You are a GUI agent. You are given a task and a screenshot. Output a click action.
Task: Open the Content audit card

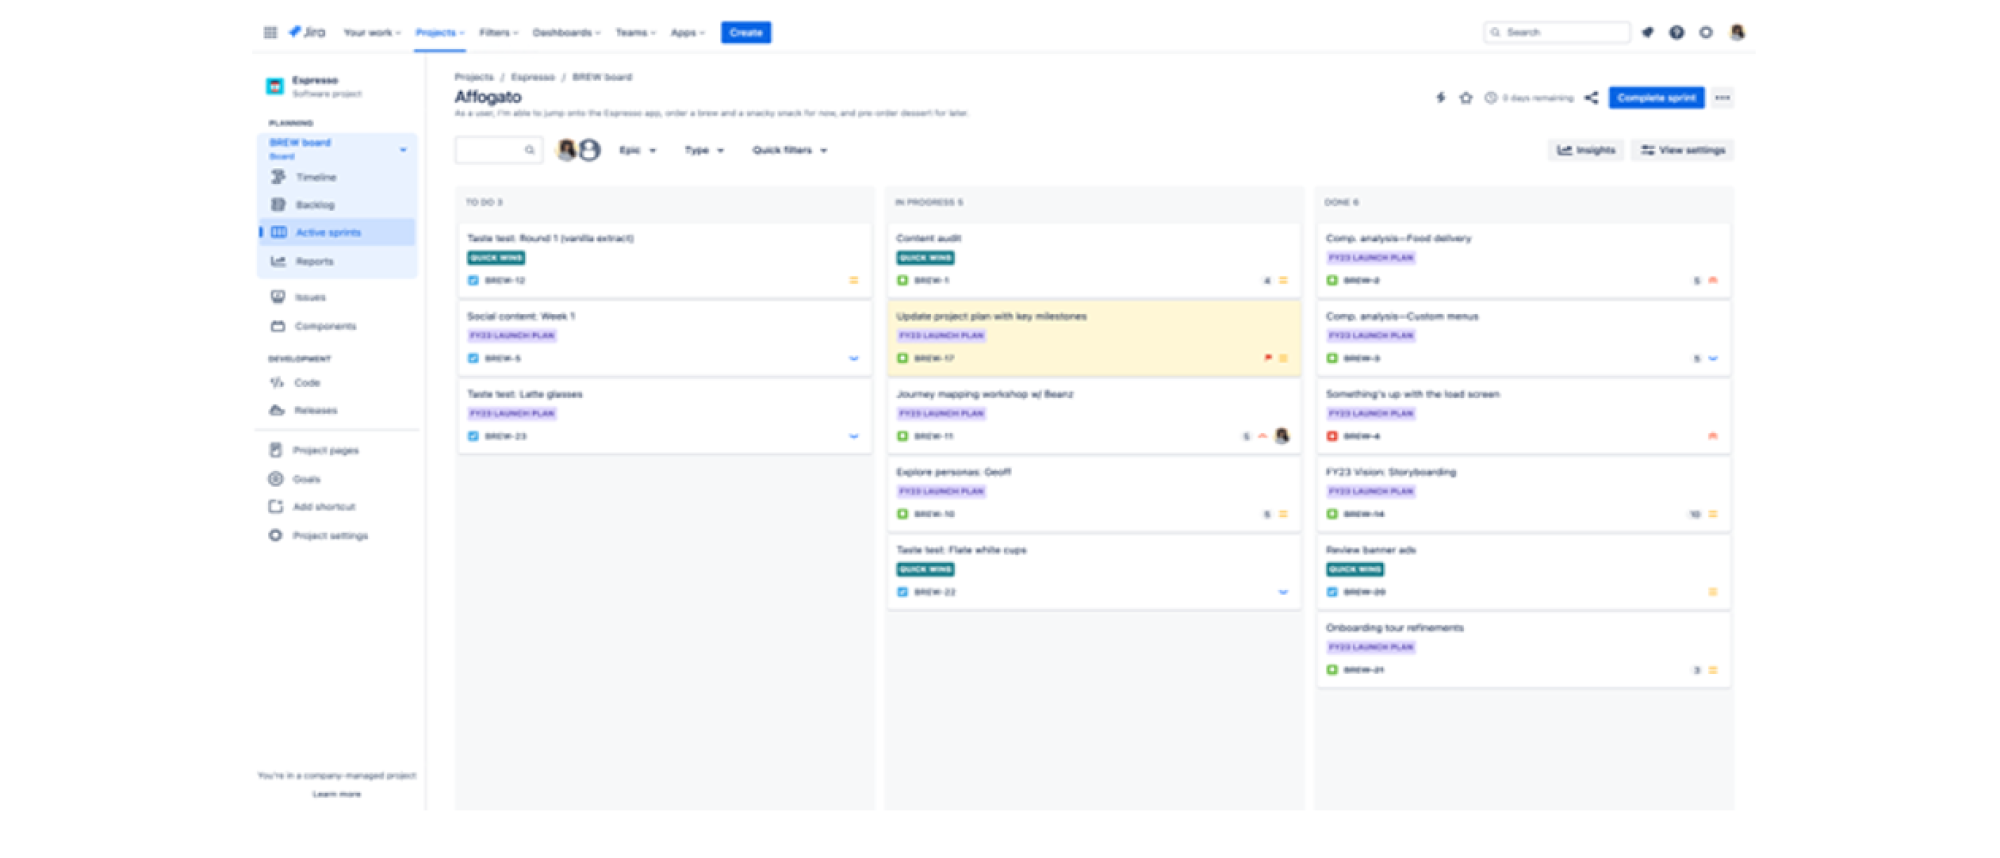click(1094, 259)
